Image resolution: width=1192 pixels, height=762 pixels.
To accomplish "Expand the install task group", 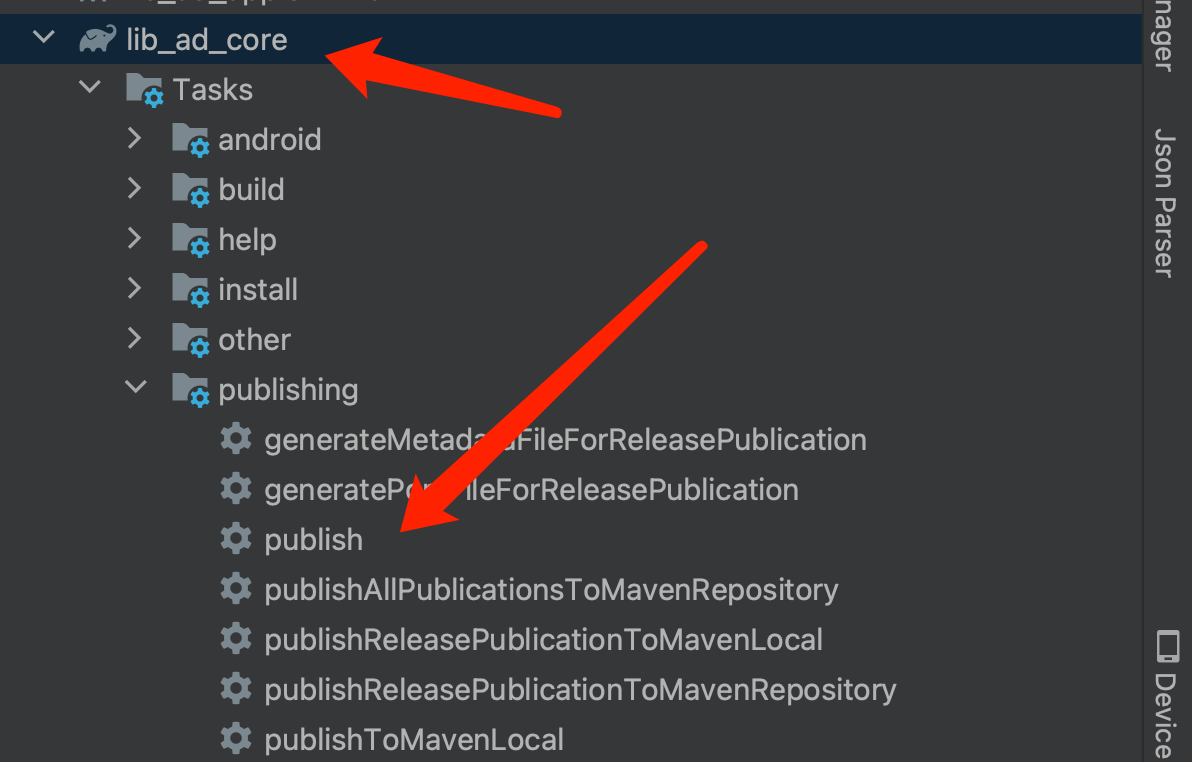I will point(135,288).
